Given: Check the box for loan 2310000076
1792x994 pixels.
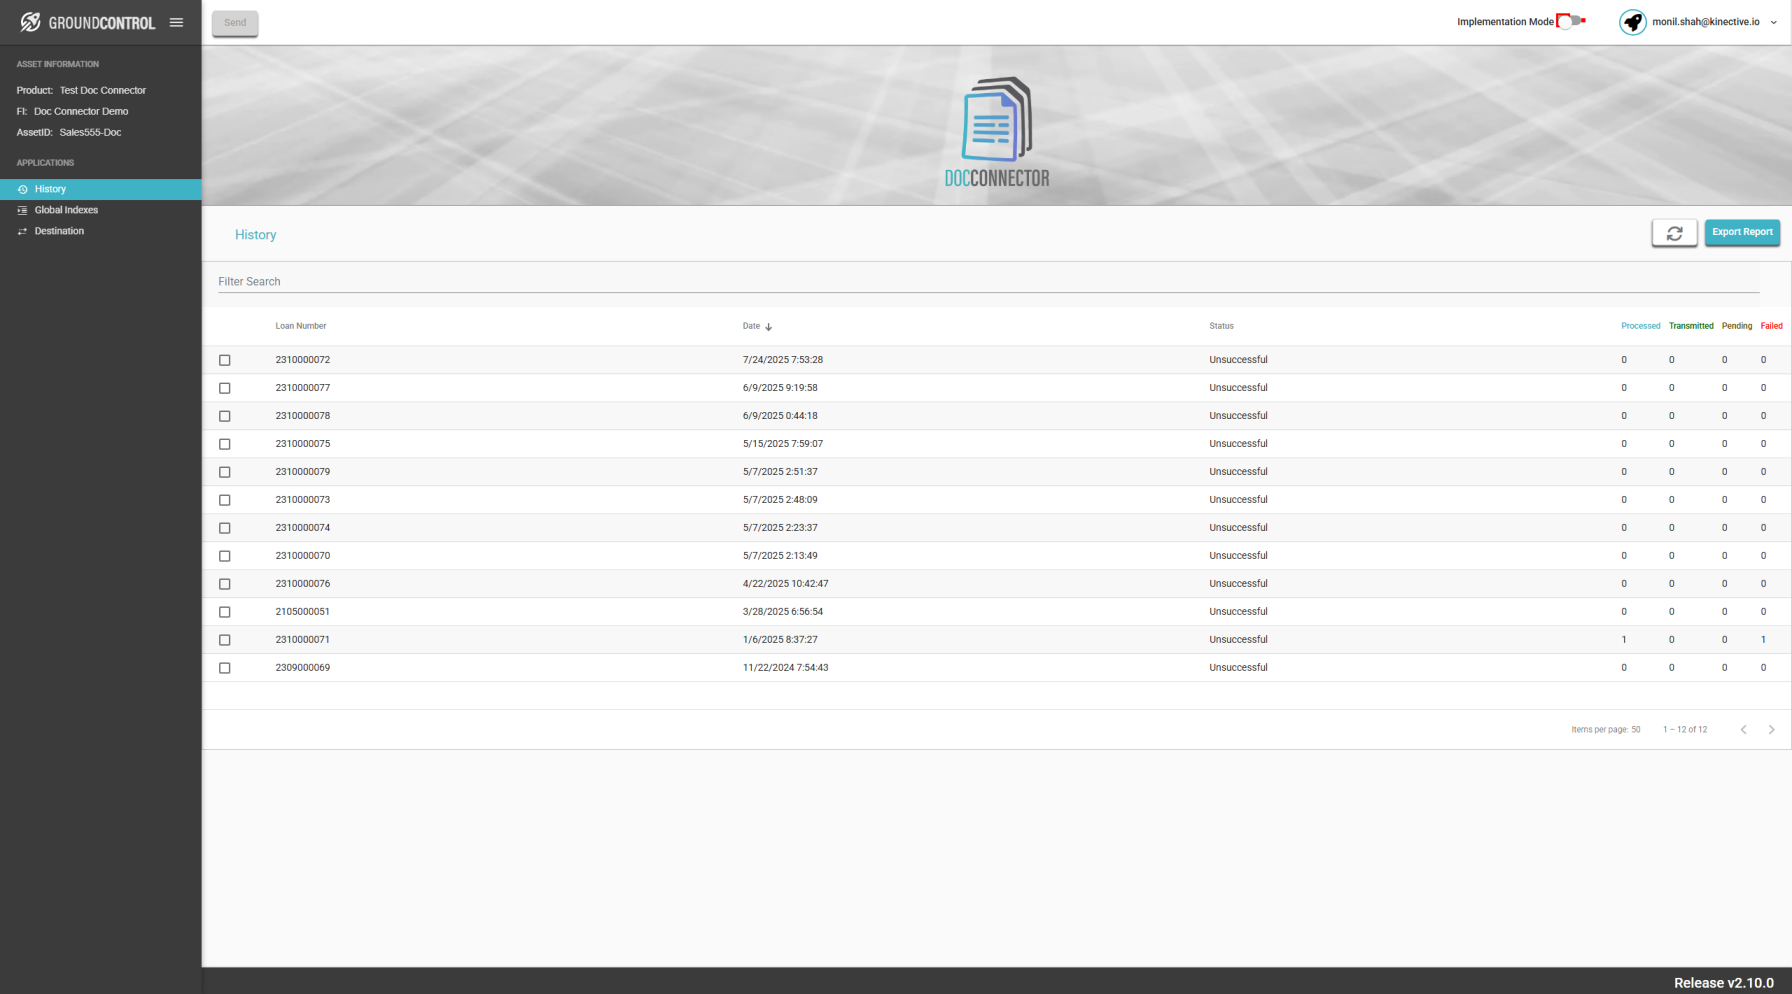Looking at the screenshot, I should 225,584.
